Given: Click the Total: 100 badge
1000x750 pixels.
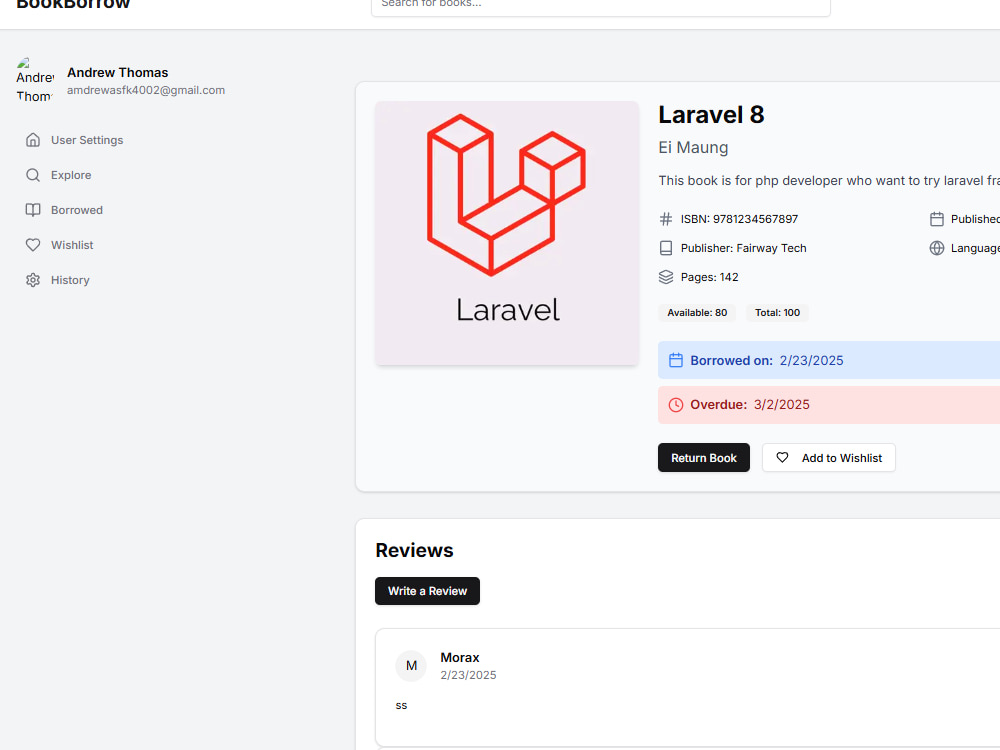Looking at the screenshot, I should click(777, 312).
